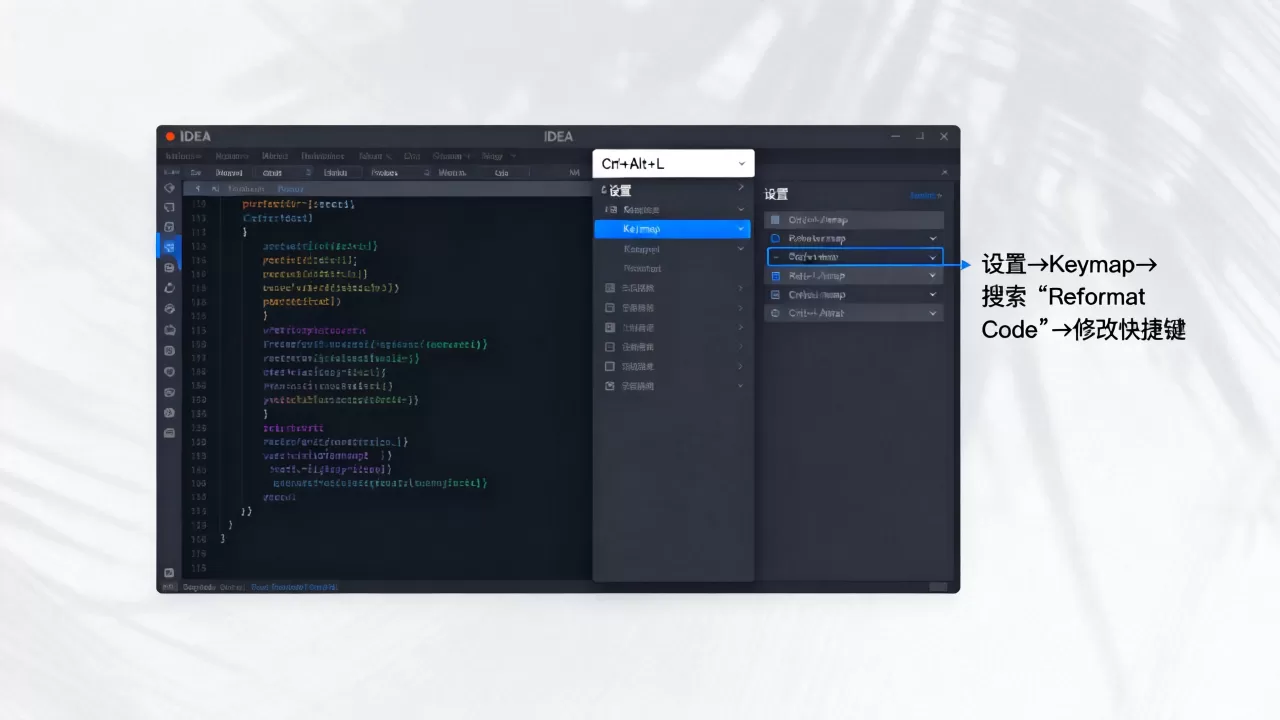Expand the chevron beside the left 设置 header
The image size is (1280, 720).
[741, 188]
